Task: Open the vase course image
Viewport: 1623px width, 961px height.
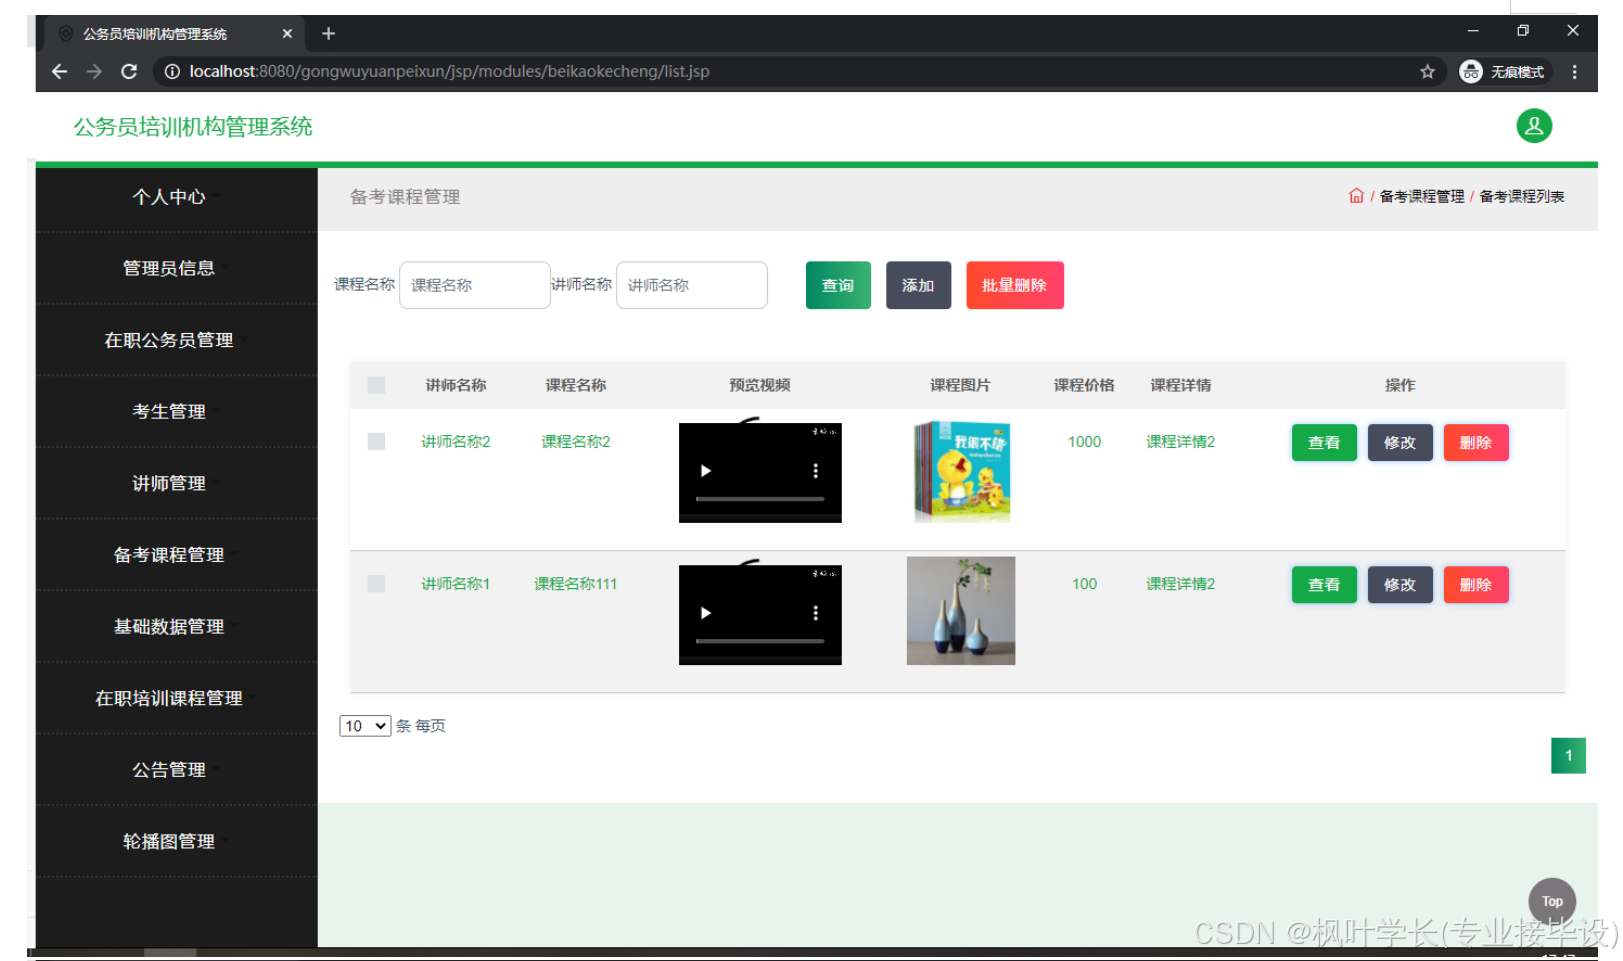Action: [961, 611]
